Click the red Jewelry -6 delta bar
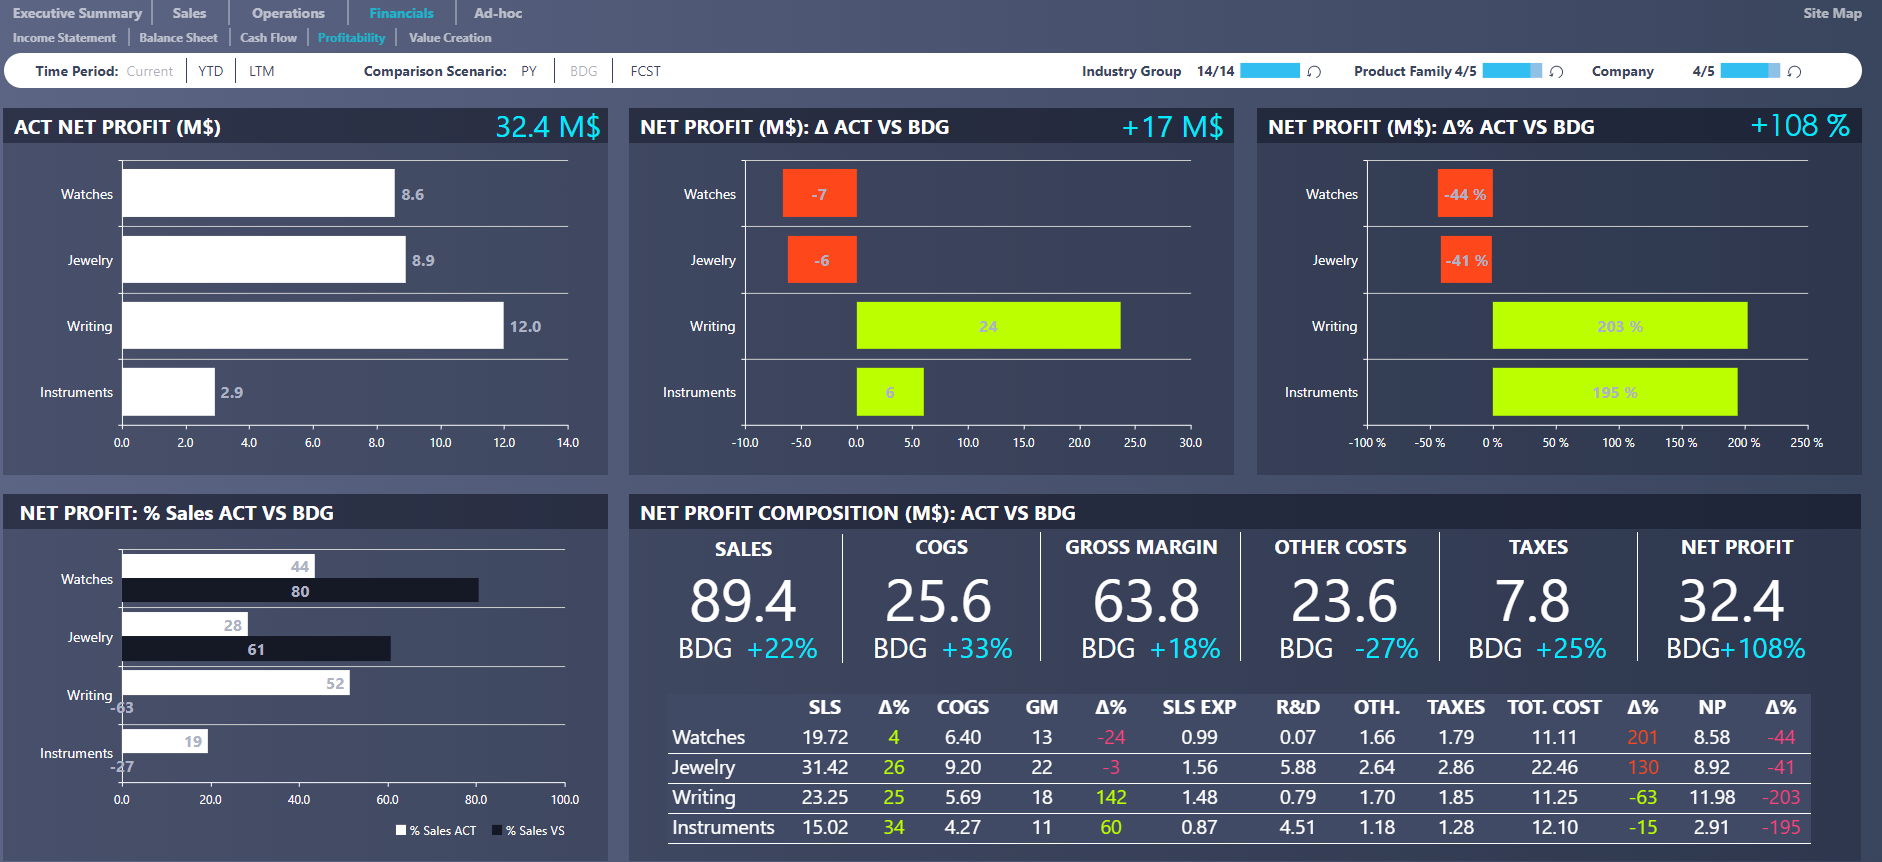Screen dimensions: 1882x862 pos(822,259)
